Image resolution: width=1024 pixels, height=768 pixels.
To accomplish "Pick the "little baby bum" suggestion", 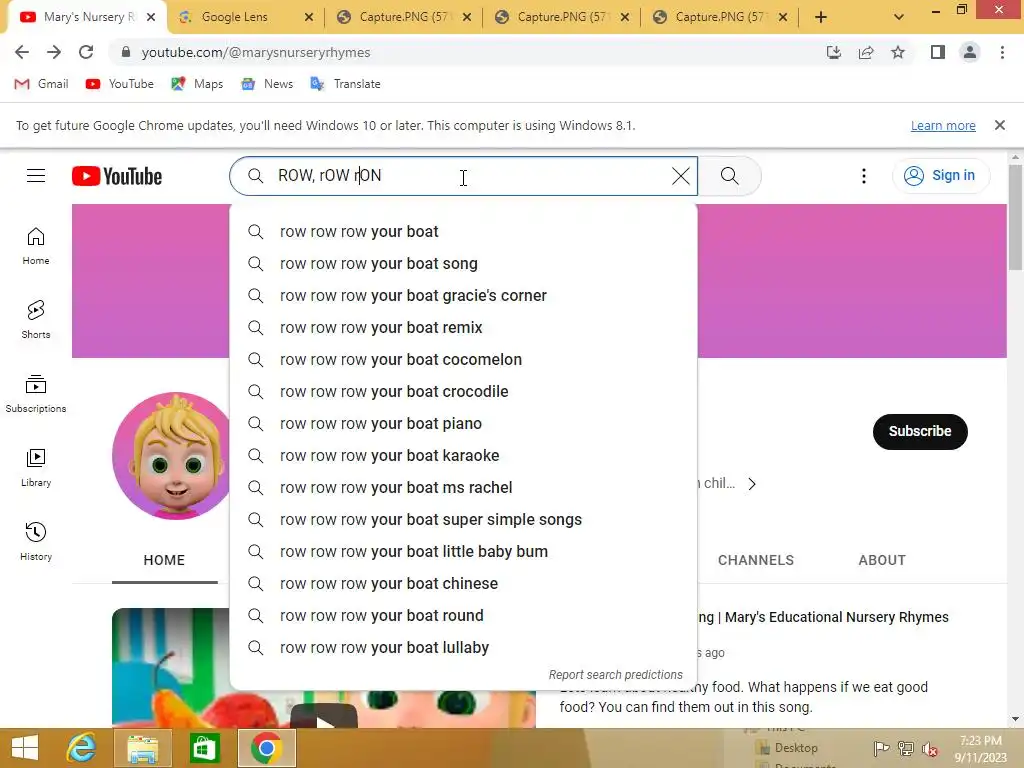I will [463, 552].
